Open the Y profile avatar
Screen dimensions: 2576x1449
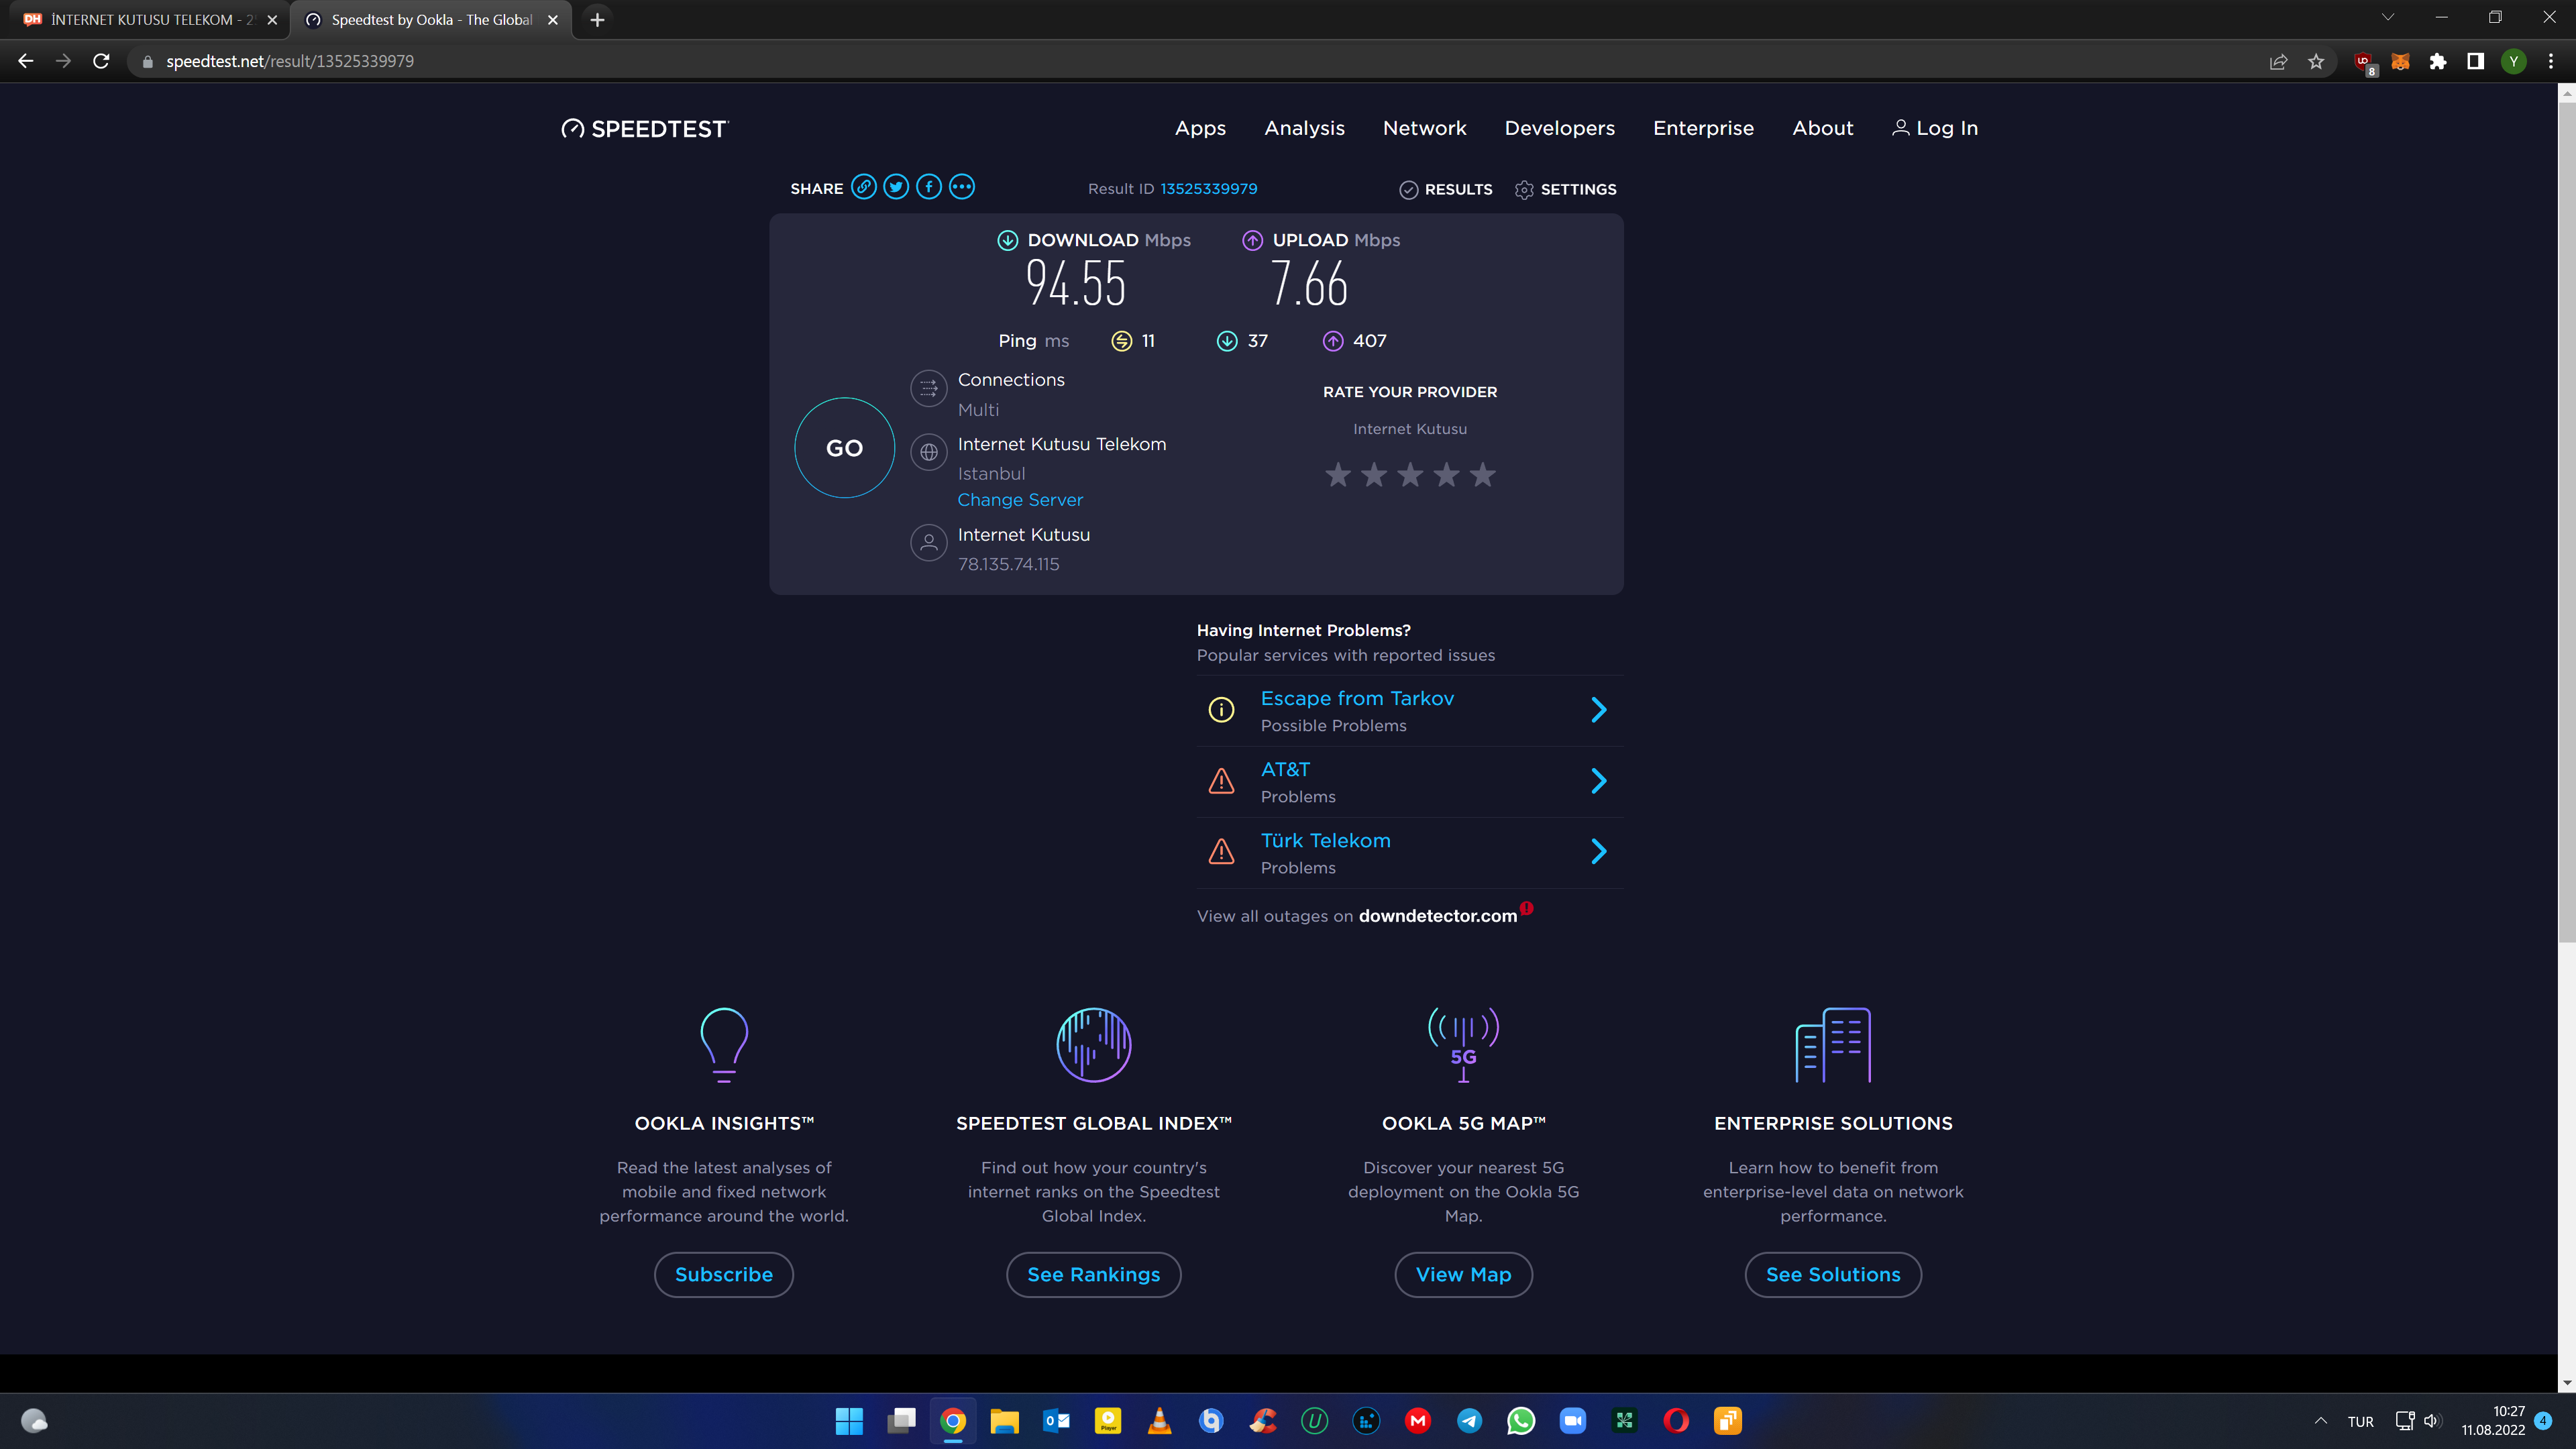coord(2514,62)
